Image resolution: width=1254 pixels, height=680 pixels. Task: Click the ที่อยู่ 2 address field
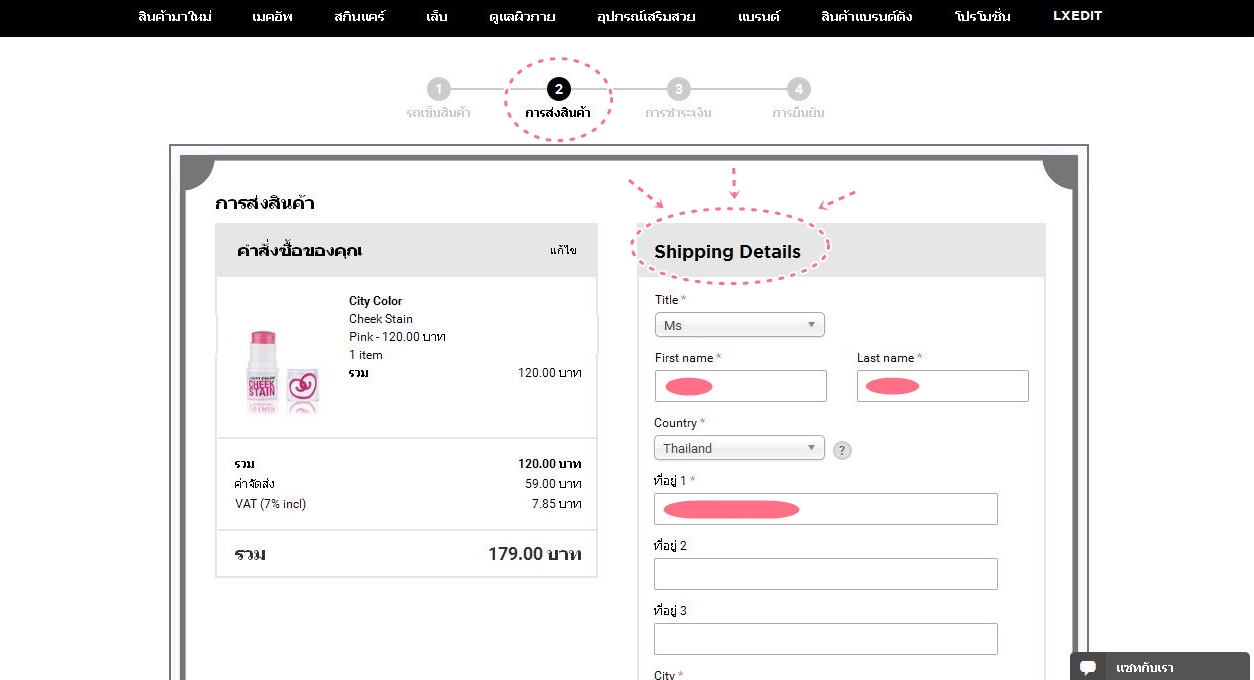[x=826, y=574]
